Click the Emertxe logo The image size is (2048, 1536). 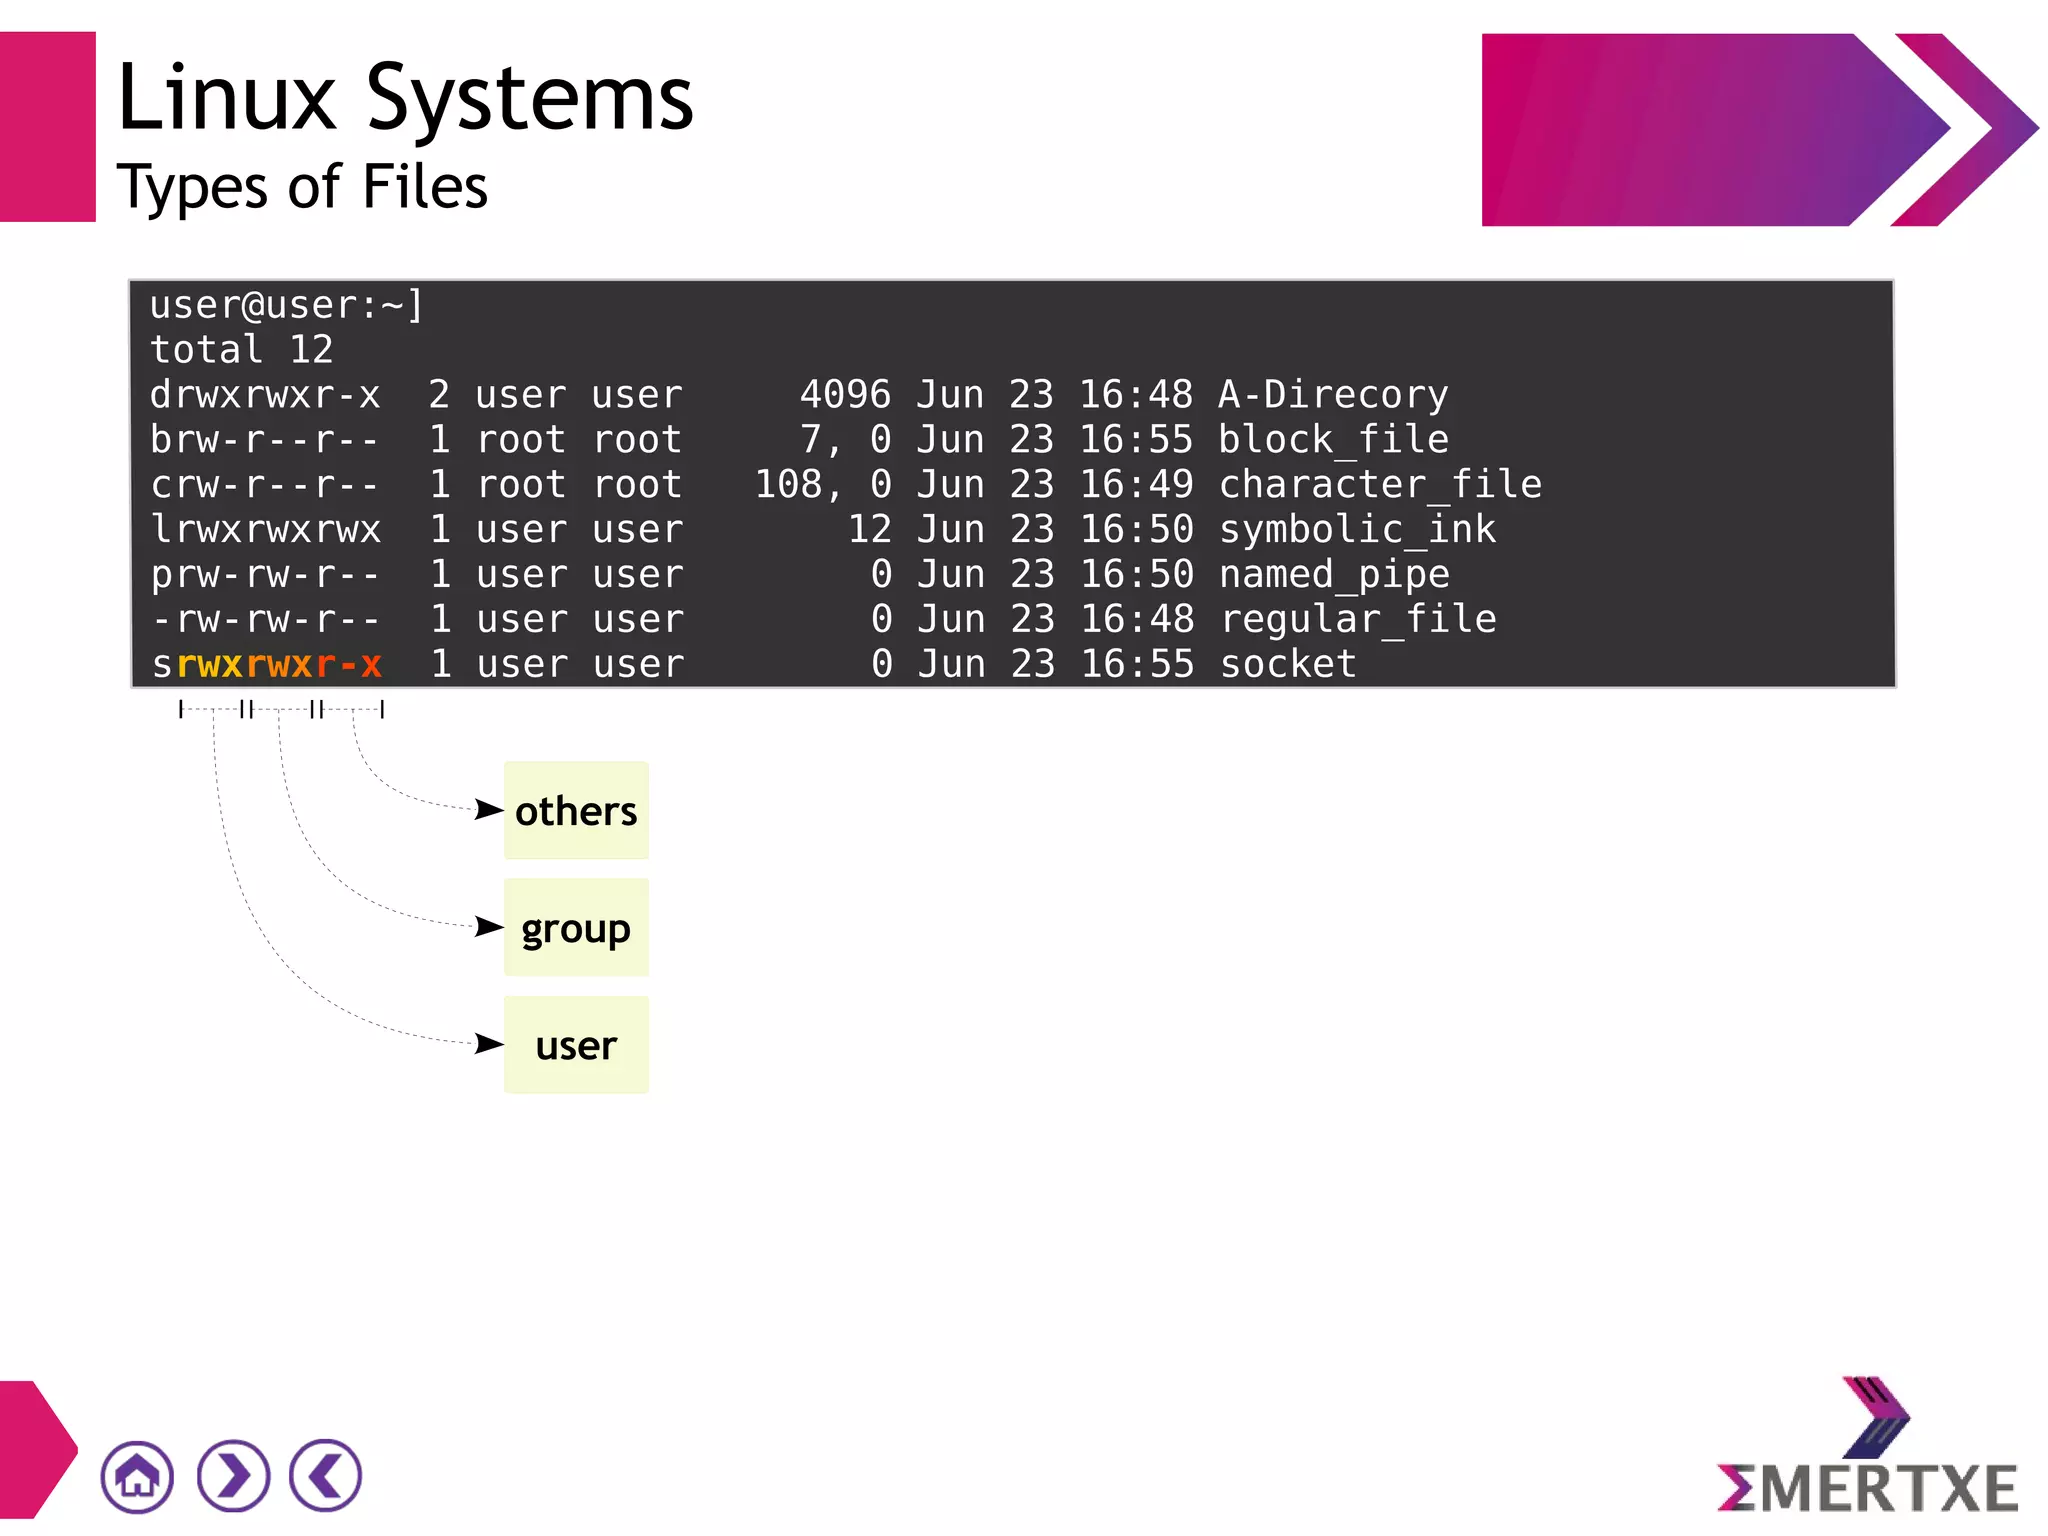coord(1868,1445)
